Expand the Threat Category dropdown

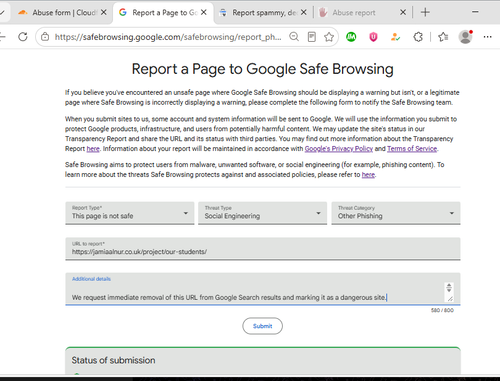click(x=396, y=213)
